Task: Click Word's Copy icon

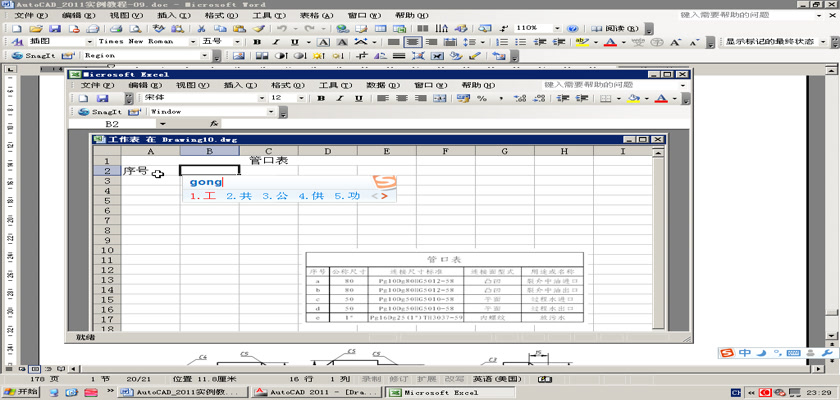Action: pyautogui.click(x=220, y=28)
